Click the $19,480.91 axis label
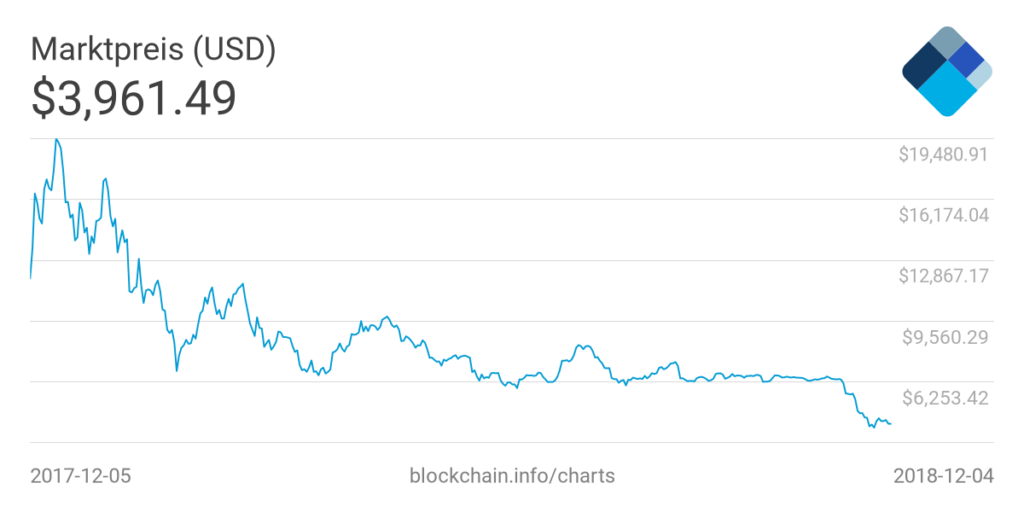This screenshot has width=1024, height=512. [943, 155]
